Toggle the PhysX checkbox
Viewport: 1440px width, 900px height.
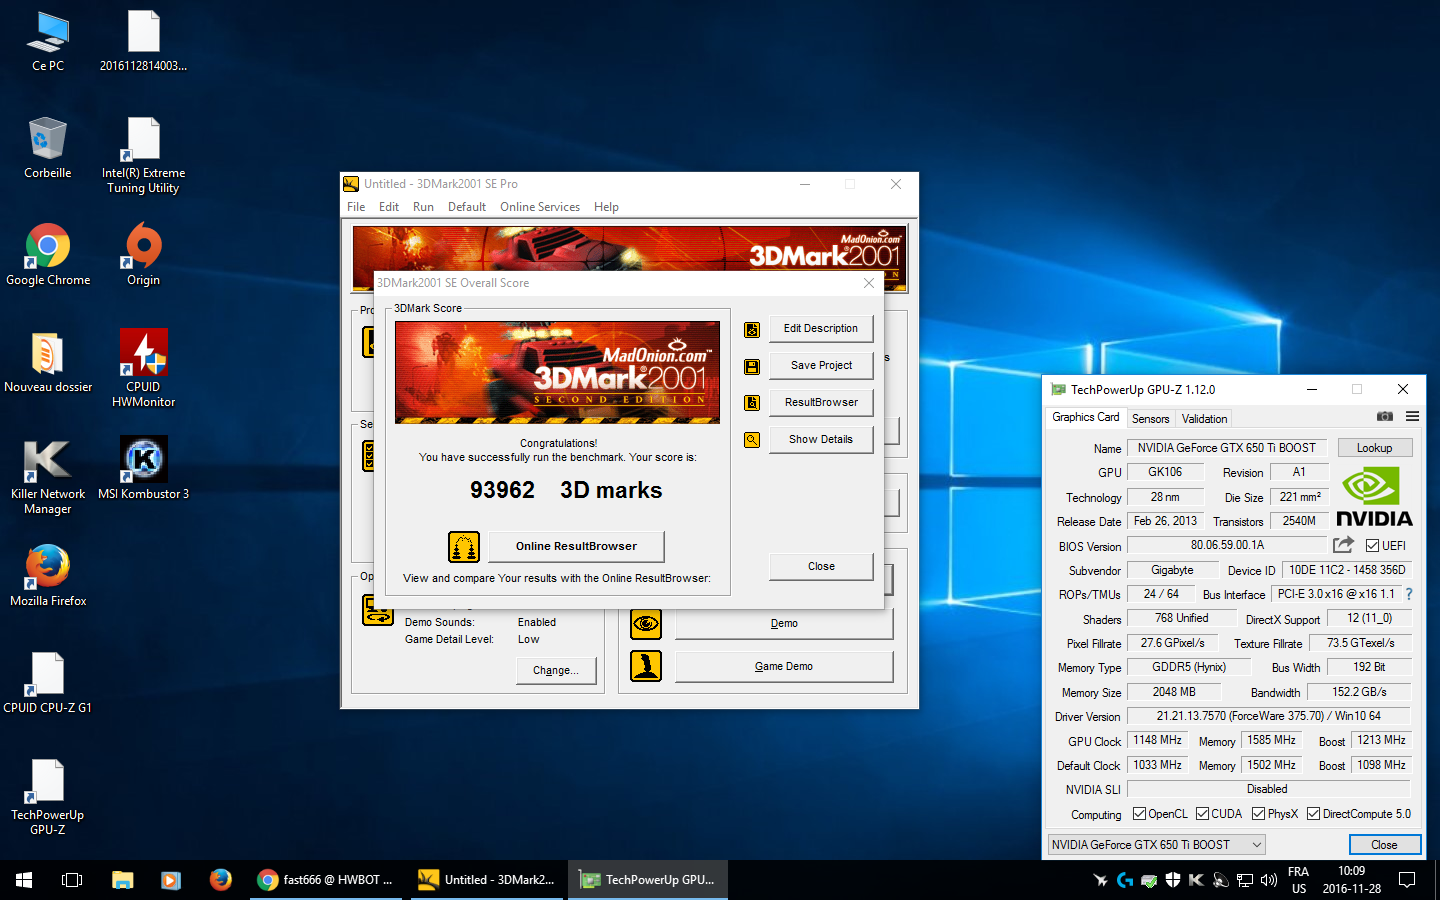1258,814
